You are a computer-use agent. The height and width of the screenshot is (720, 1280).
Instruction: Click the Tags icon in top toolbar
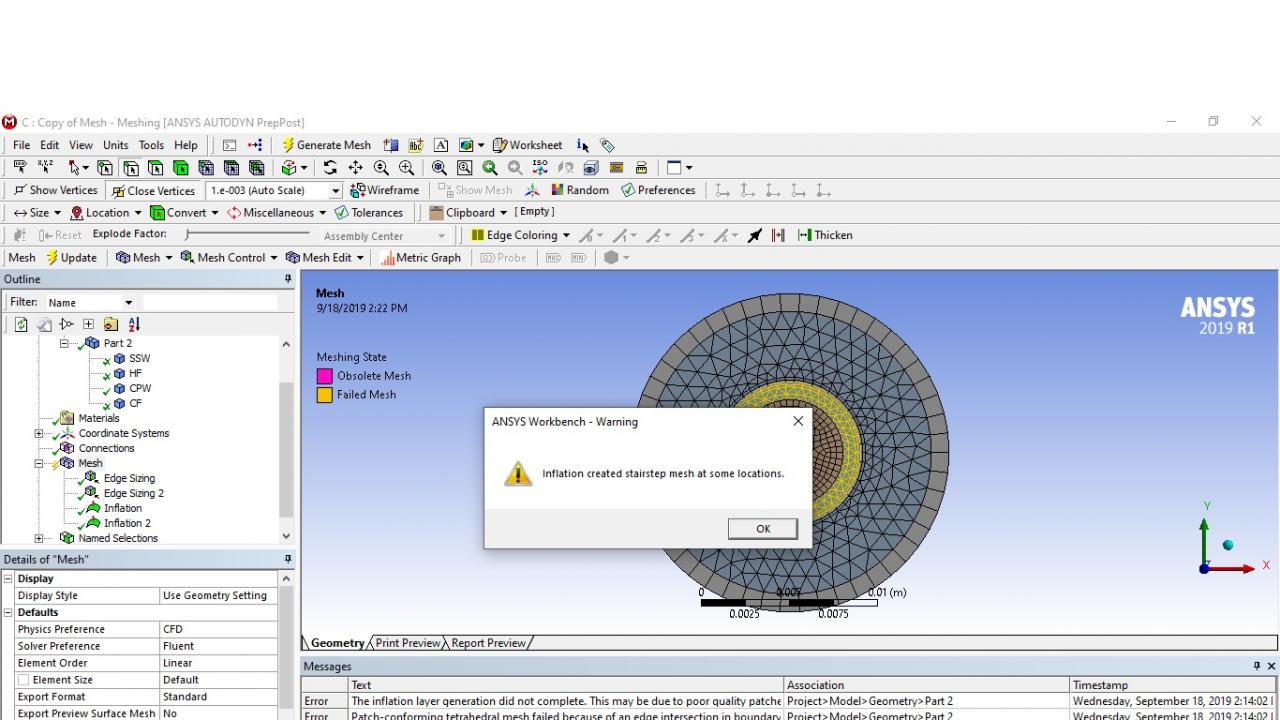607,145
